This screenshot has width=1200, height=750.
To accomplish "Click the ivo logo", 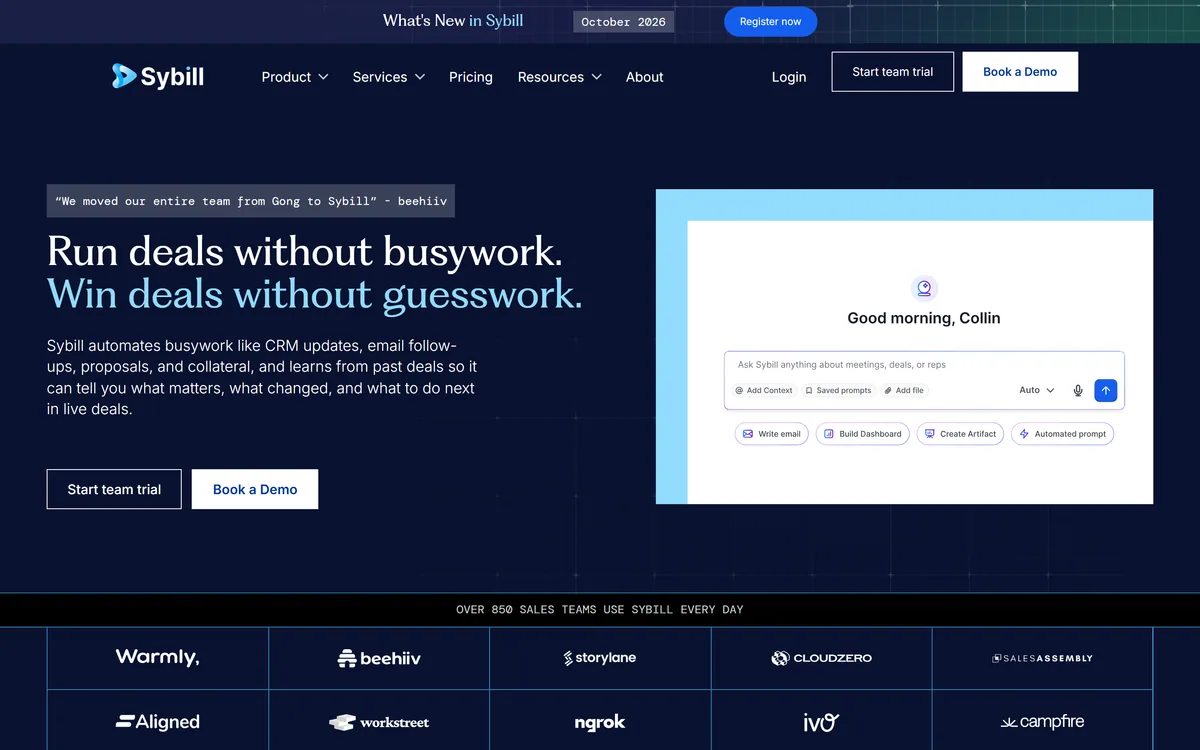I will coord(821,722).
